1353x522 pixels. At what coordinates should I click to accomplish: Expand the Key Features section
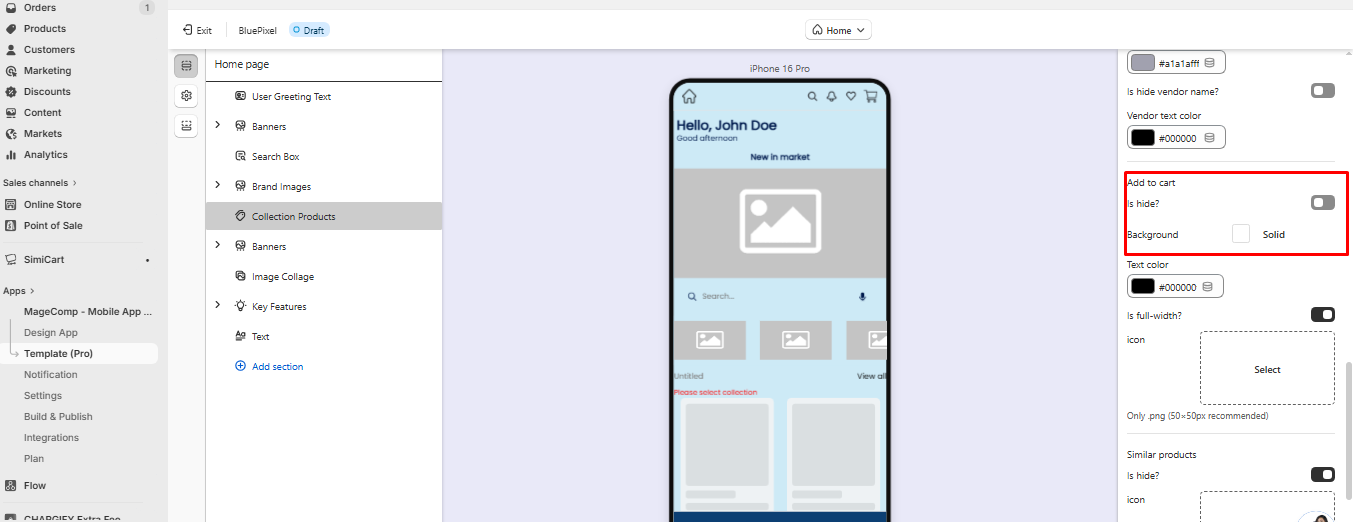point(218,306)
